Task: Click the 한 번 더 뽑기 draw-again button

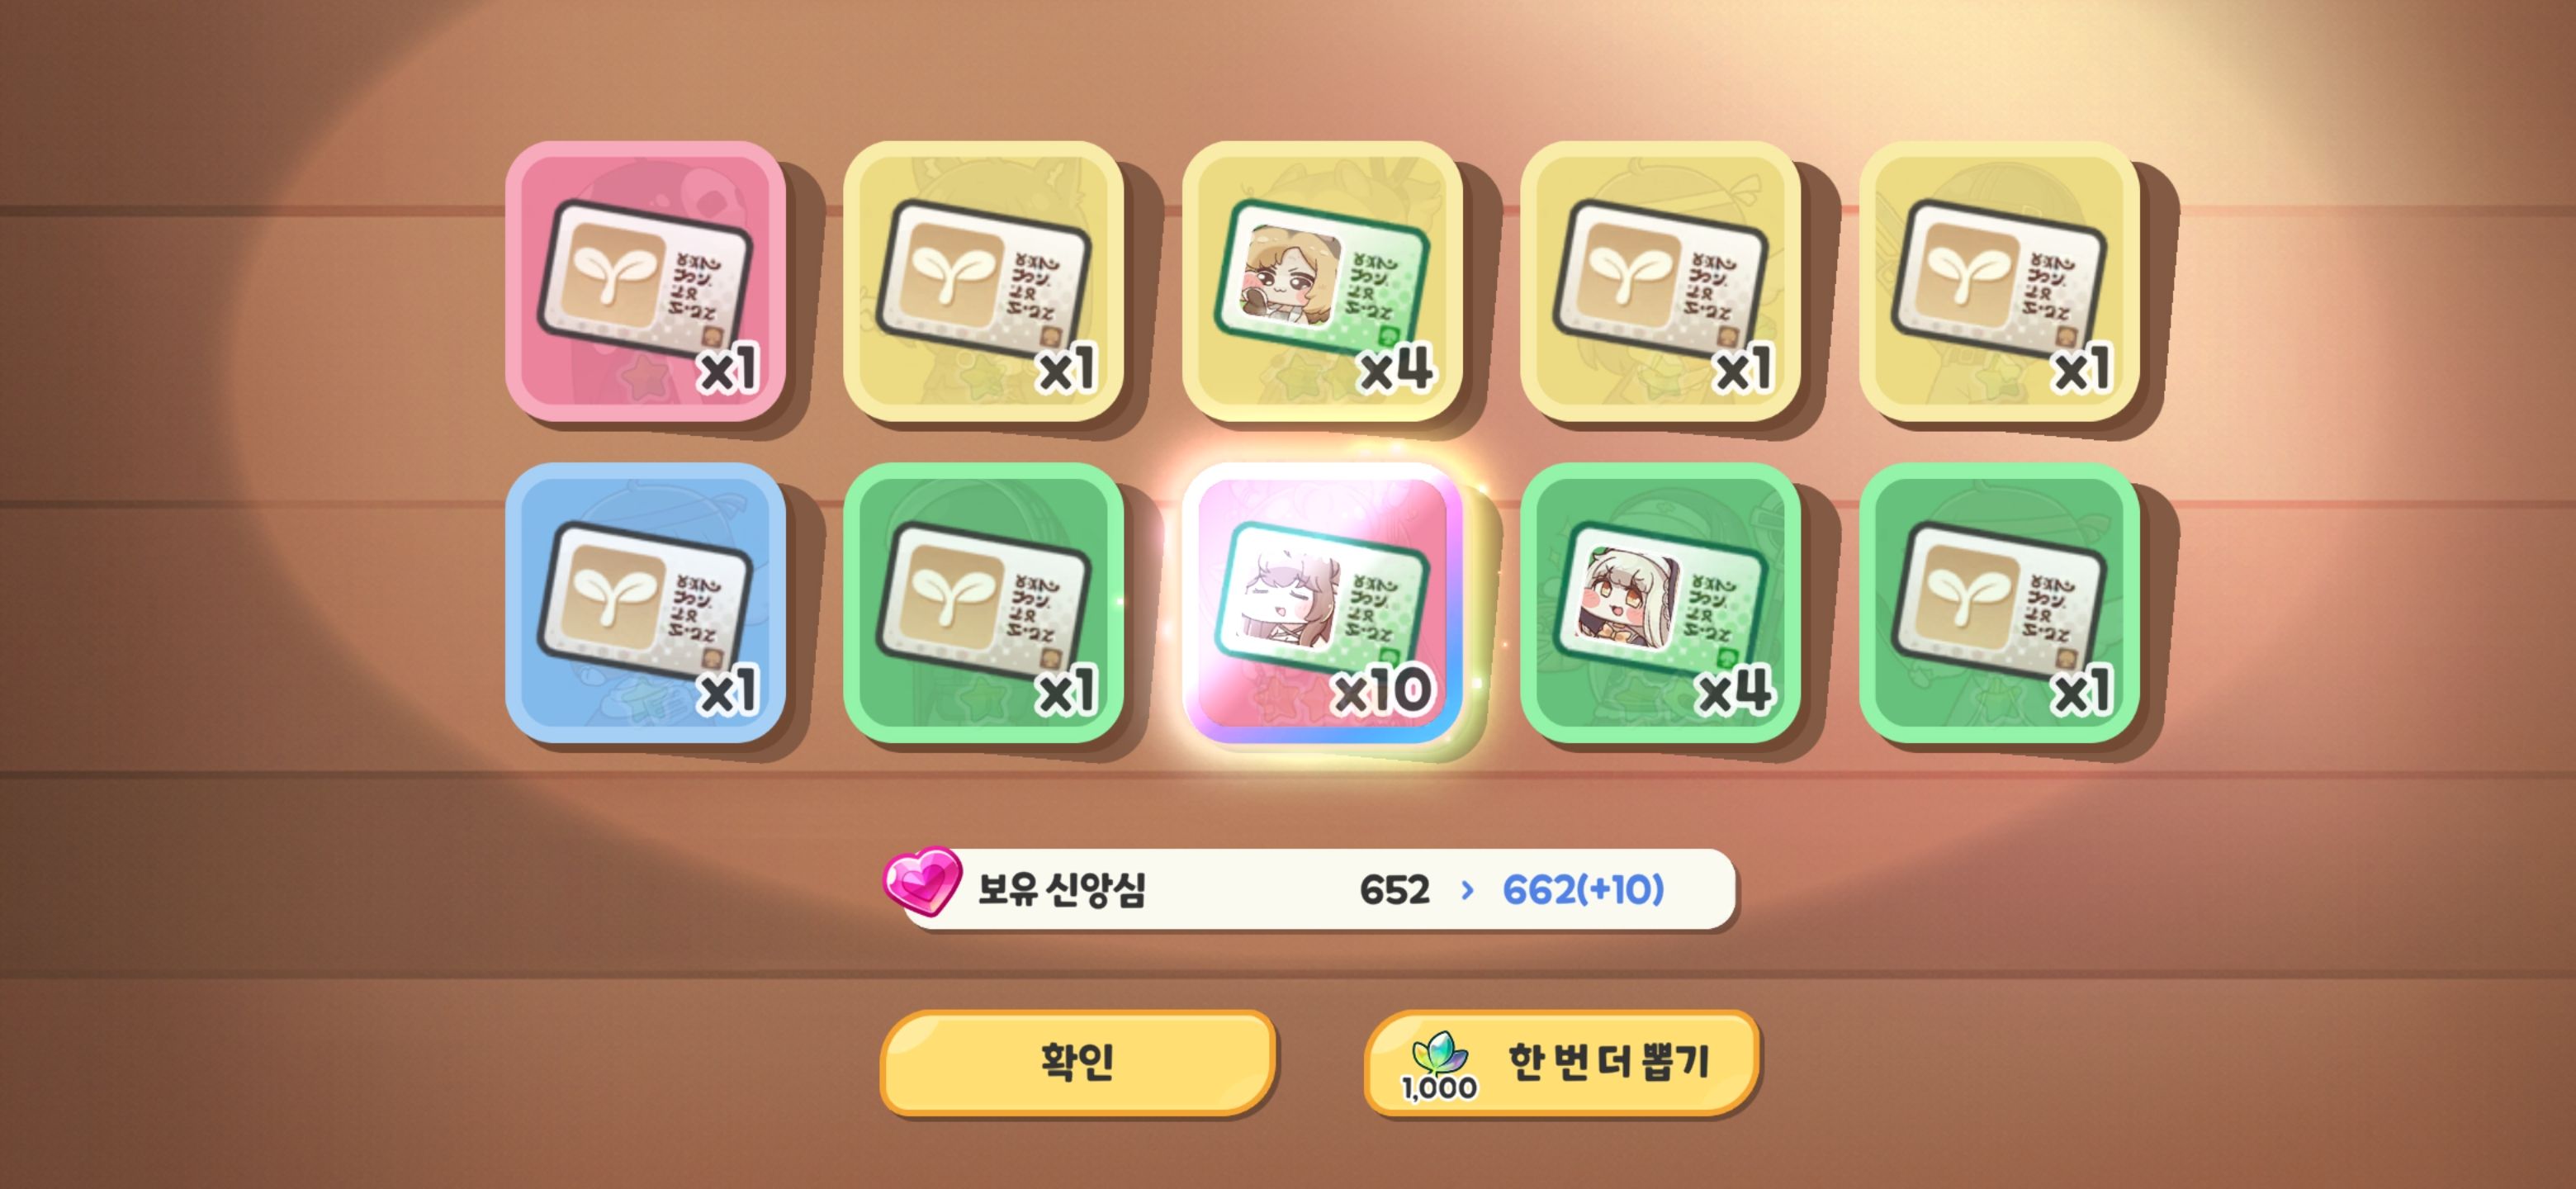Action: tap(1560, 1062)
